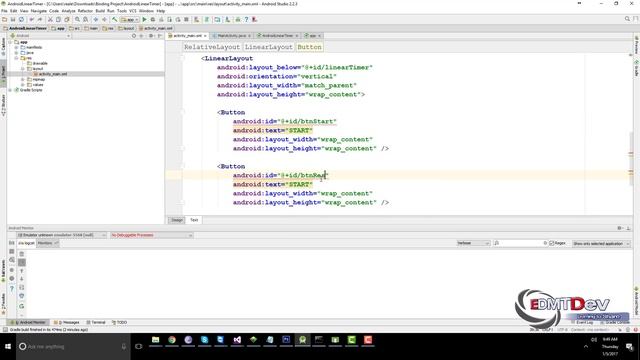
Task: Open the app run configuration dropdown
Action: [129, 19]
